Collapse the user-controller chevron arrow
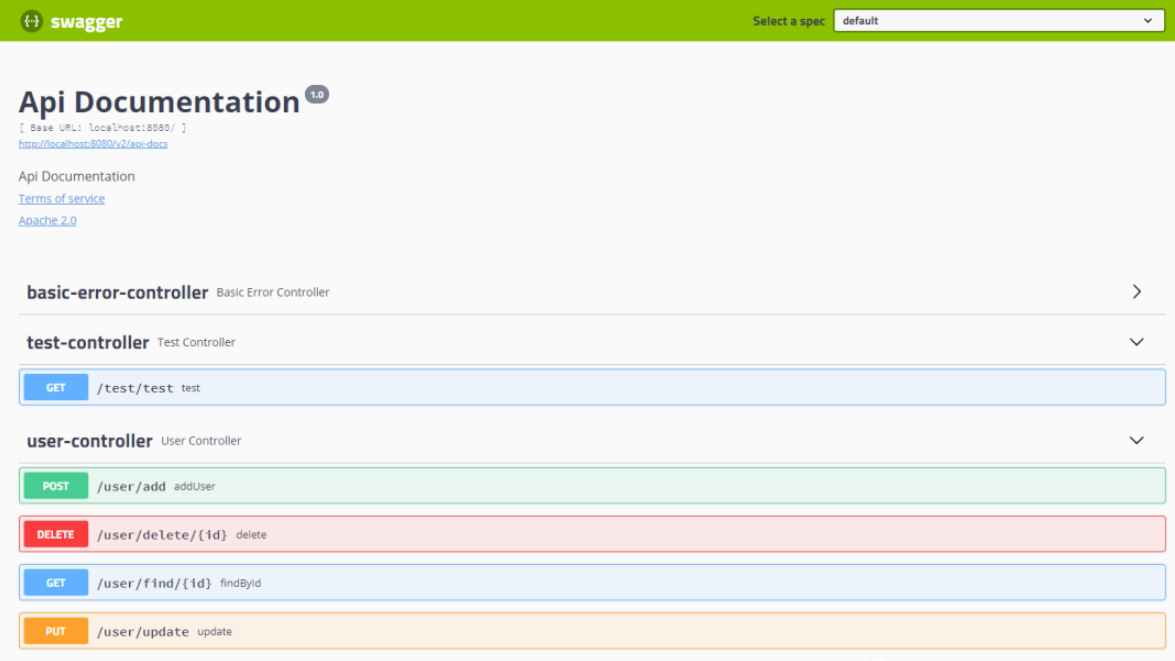 (x=1136, y=440)
